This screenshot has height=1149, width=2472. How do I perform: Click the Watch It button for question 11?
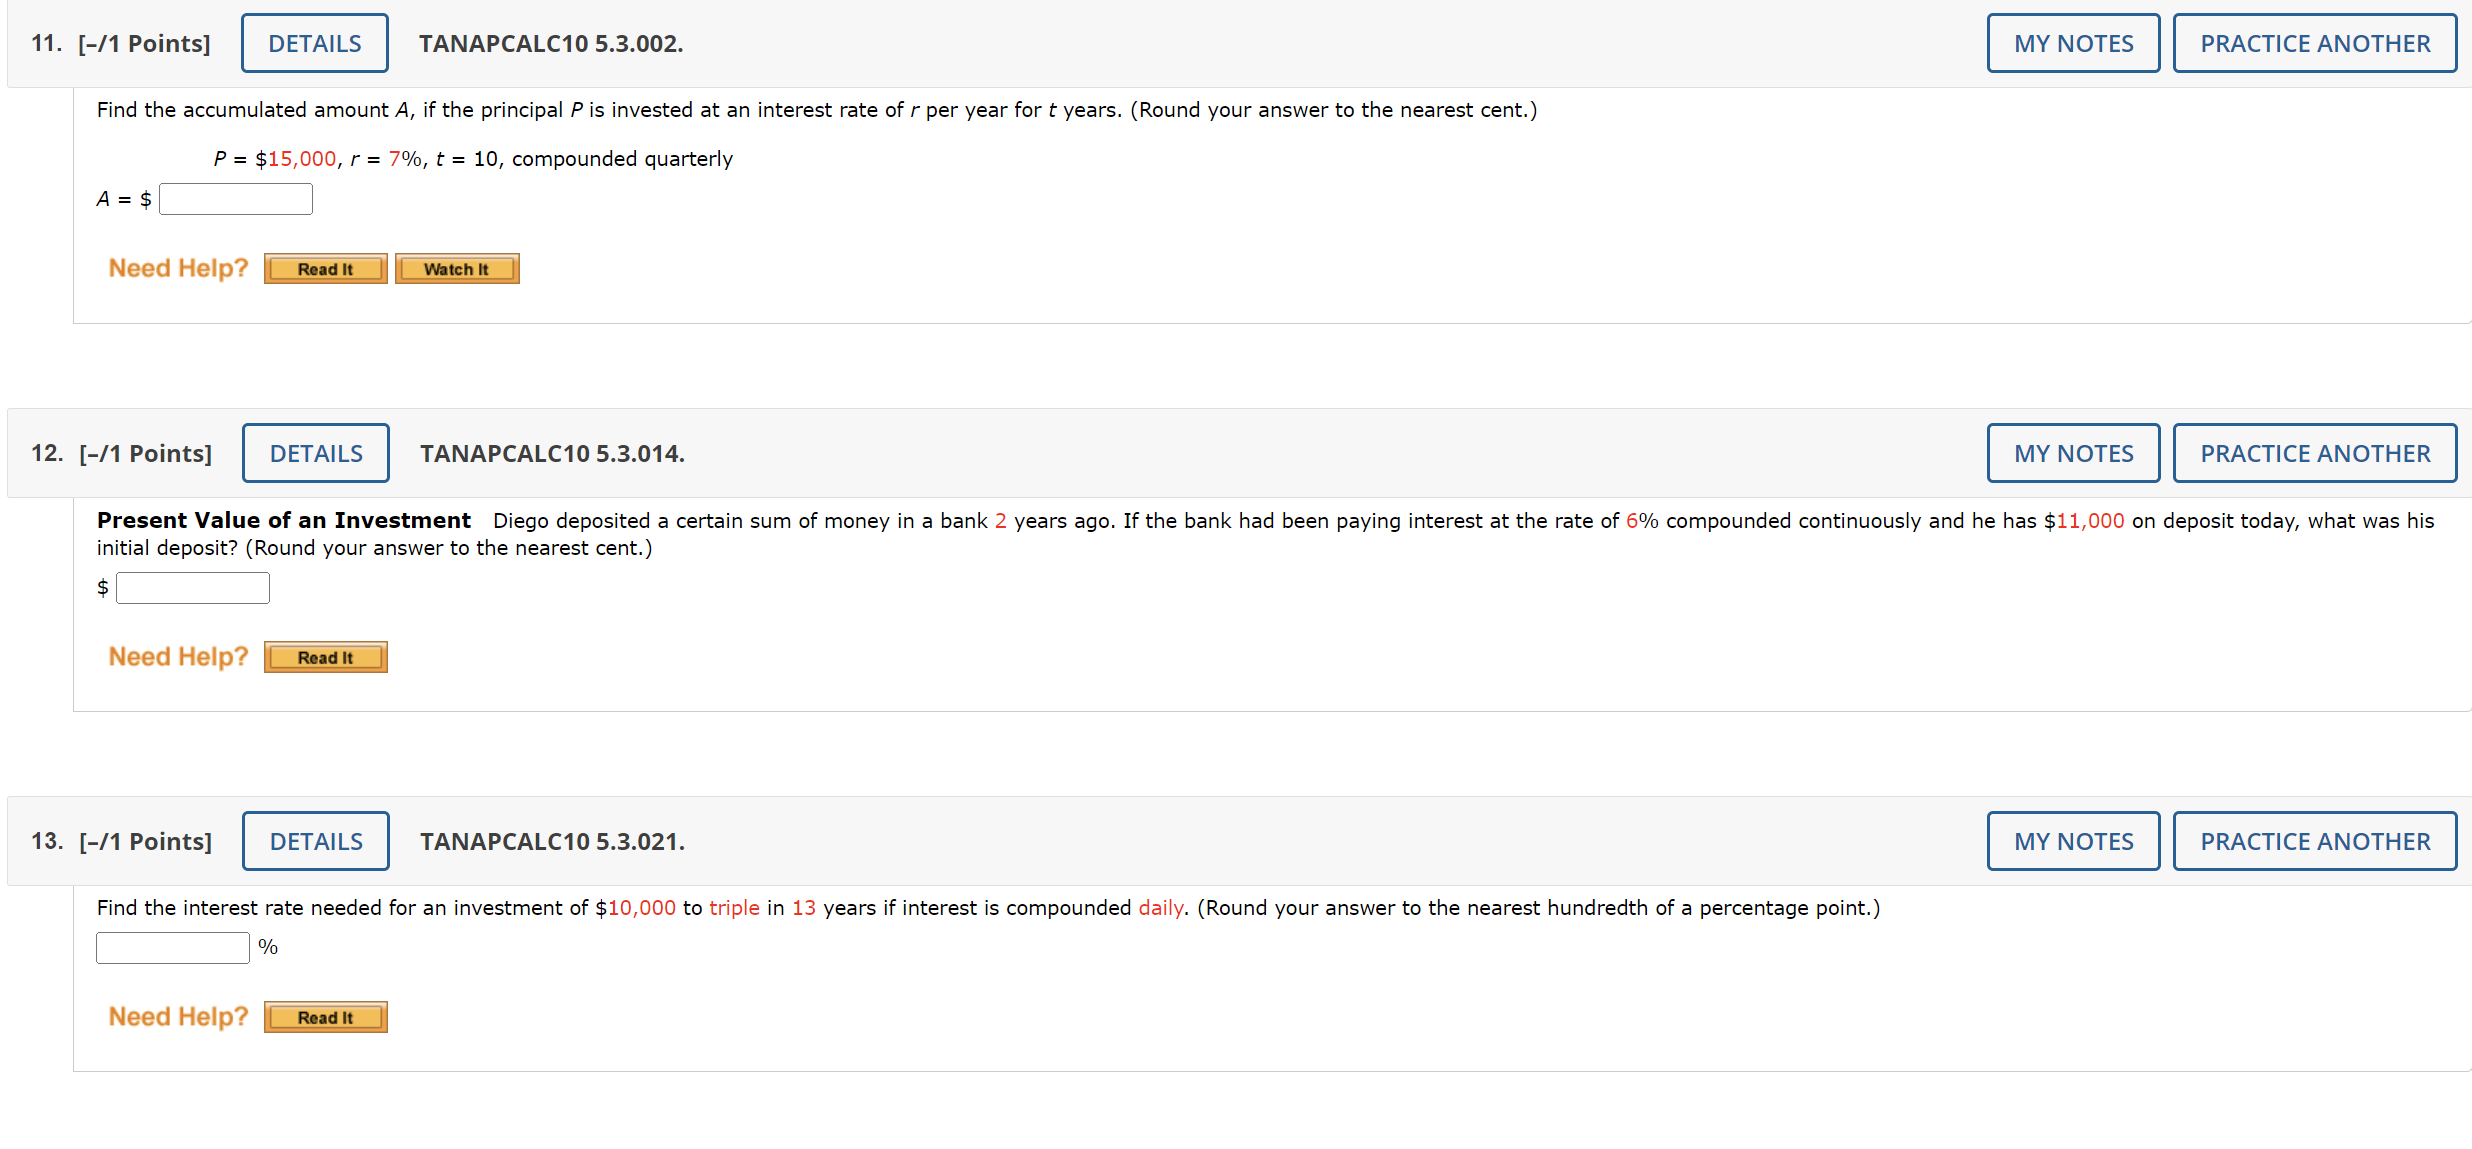pos(456,268)
